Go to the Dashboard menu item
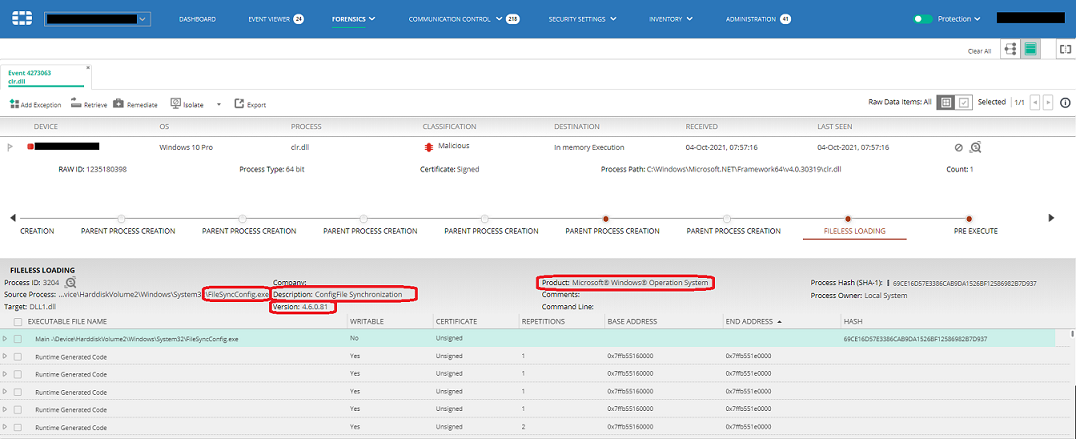The height and width of the screenshot is (439, 1076). [197, 19]
